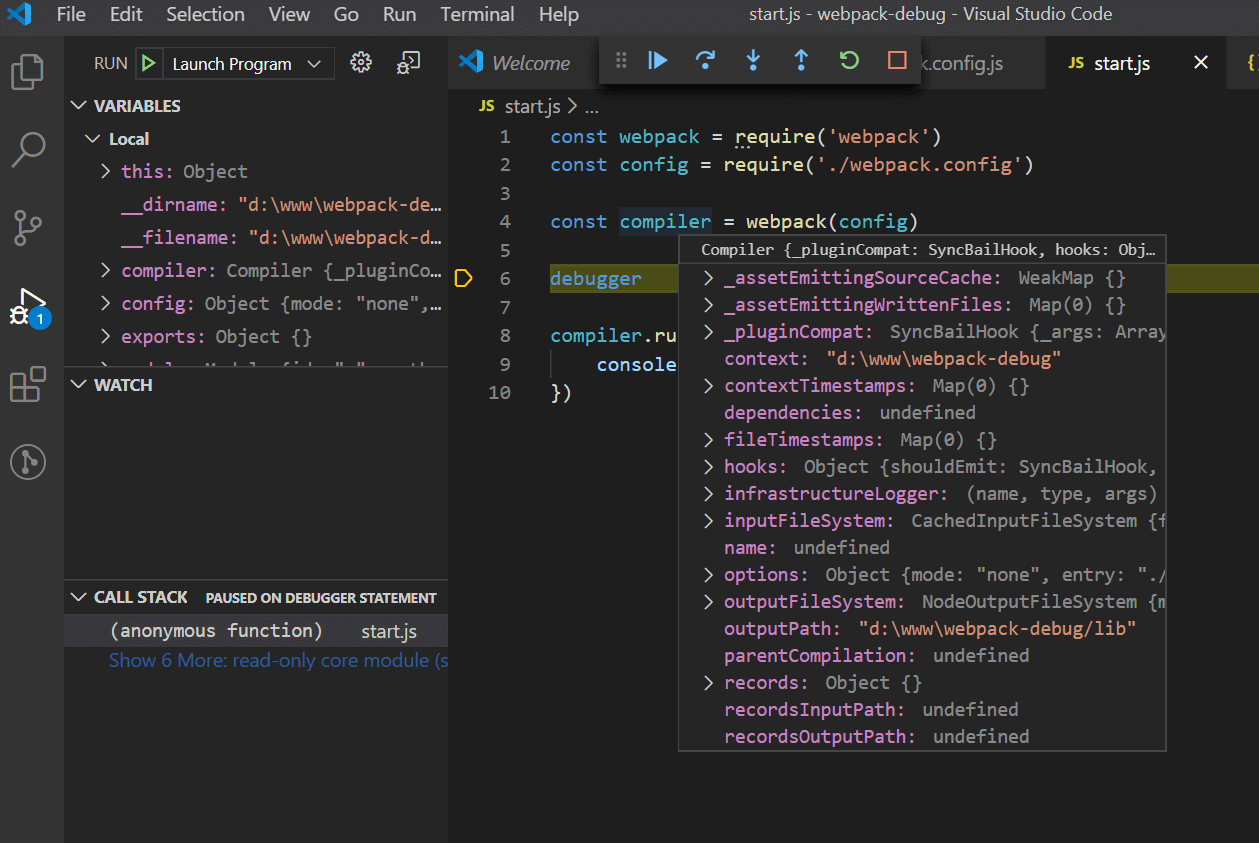Click Restart in debug toolbar
The width and height of the screenshot is (1259, 843).
click(849, 61)
